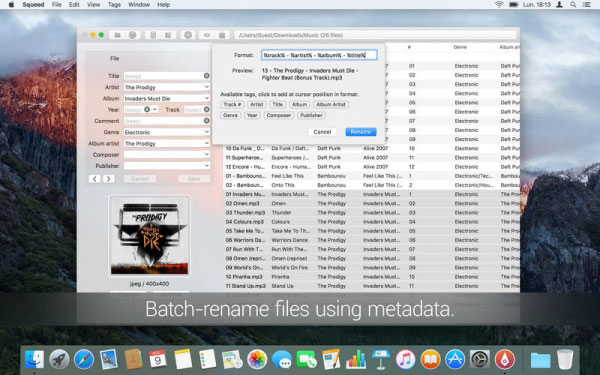
Task: Select the 'Onto This' title cell
Action: coord(283,185)
